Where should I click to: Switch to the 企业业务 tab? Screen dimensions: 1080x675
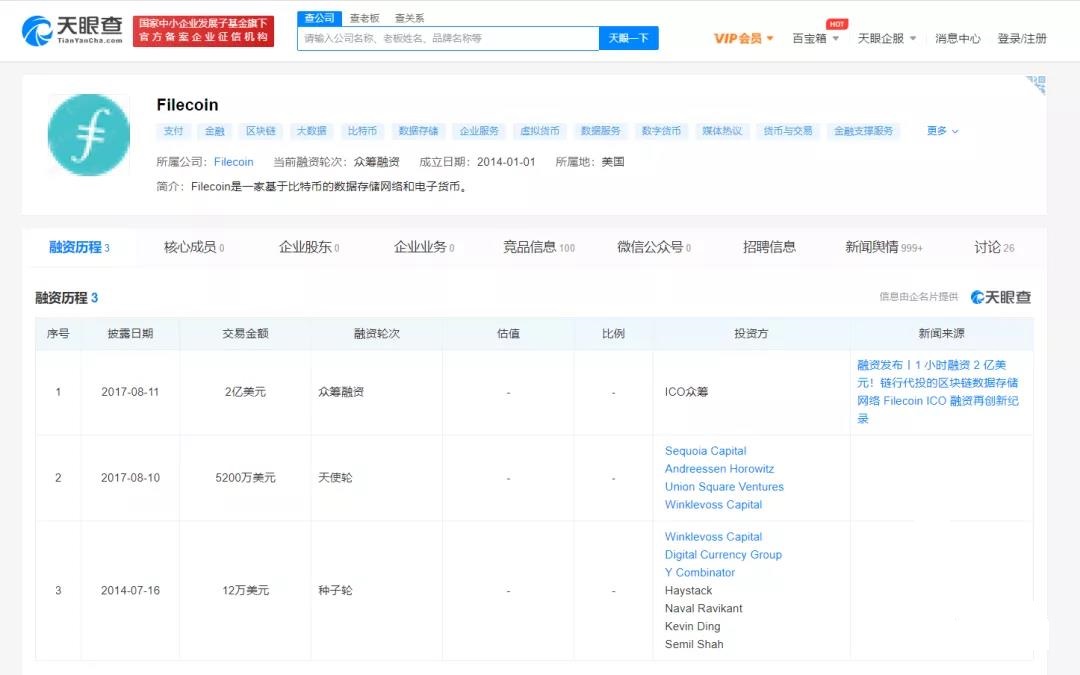point(424,247)
